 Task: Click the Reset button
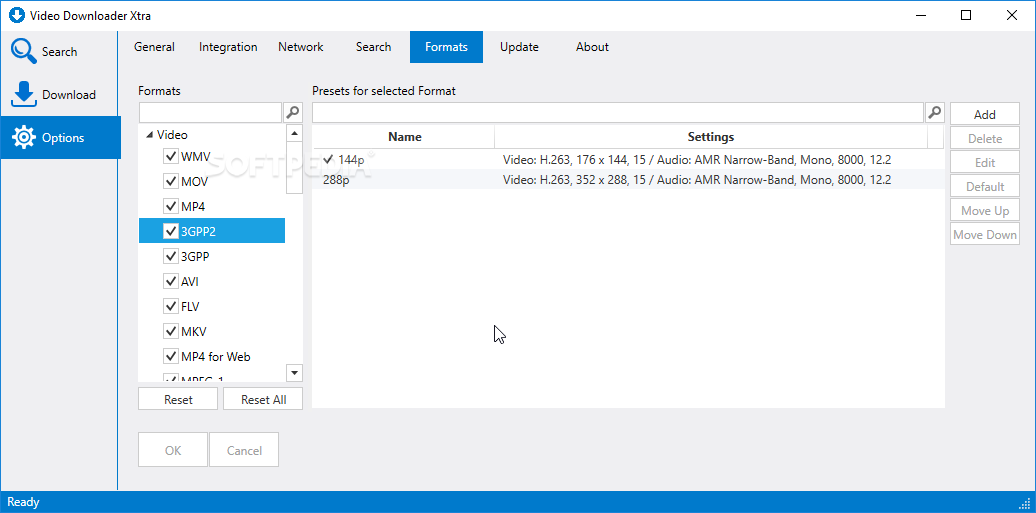point(178,399)
